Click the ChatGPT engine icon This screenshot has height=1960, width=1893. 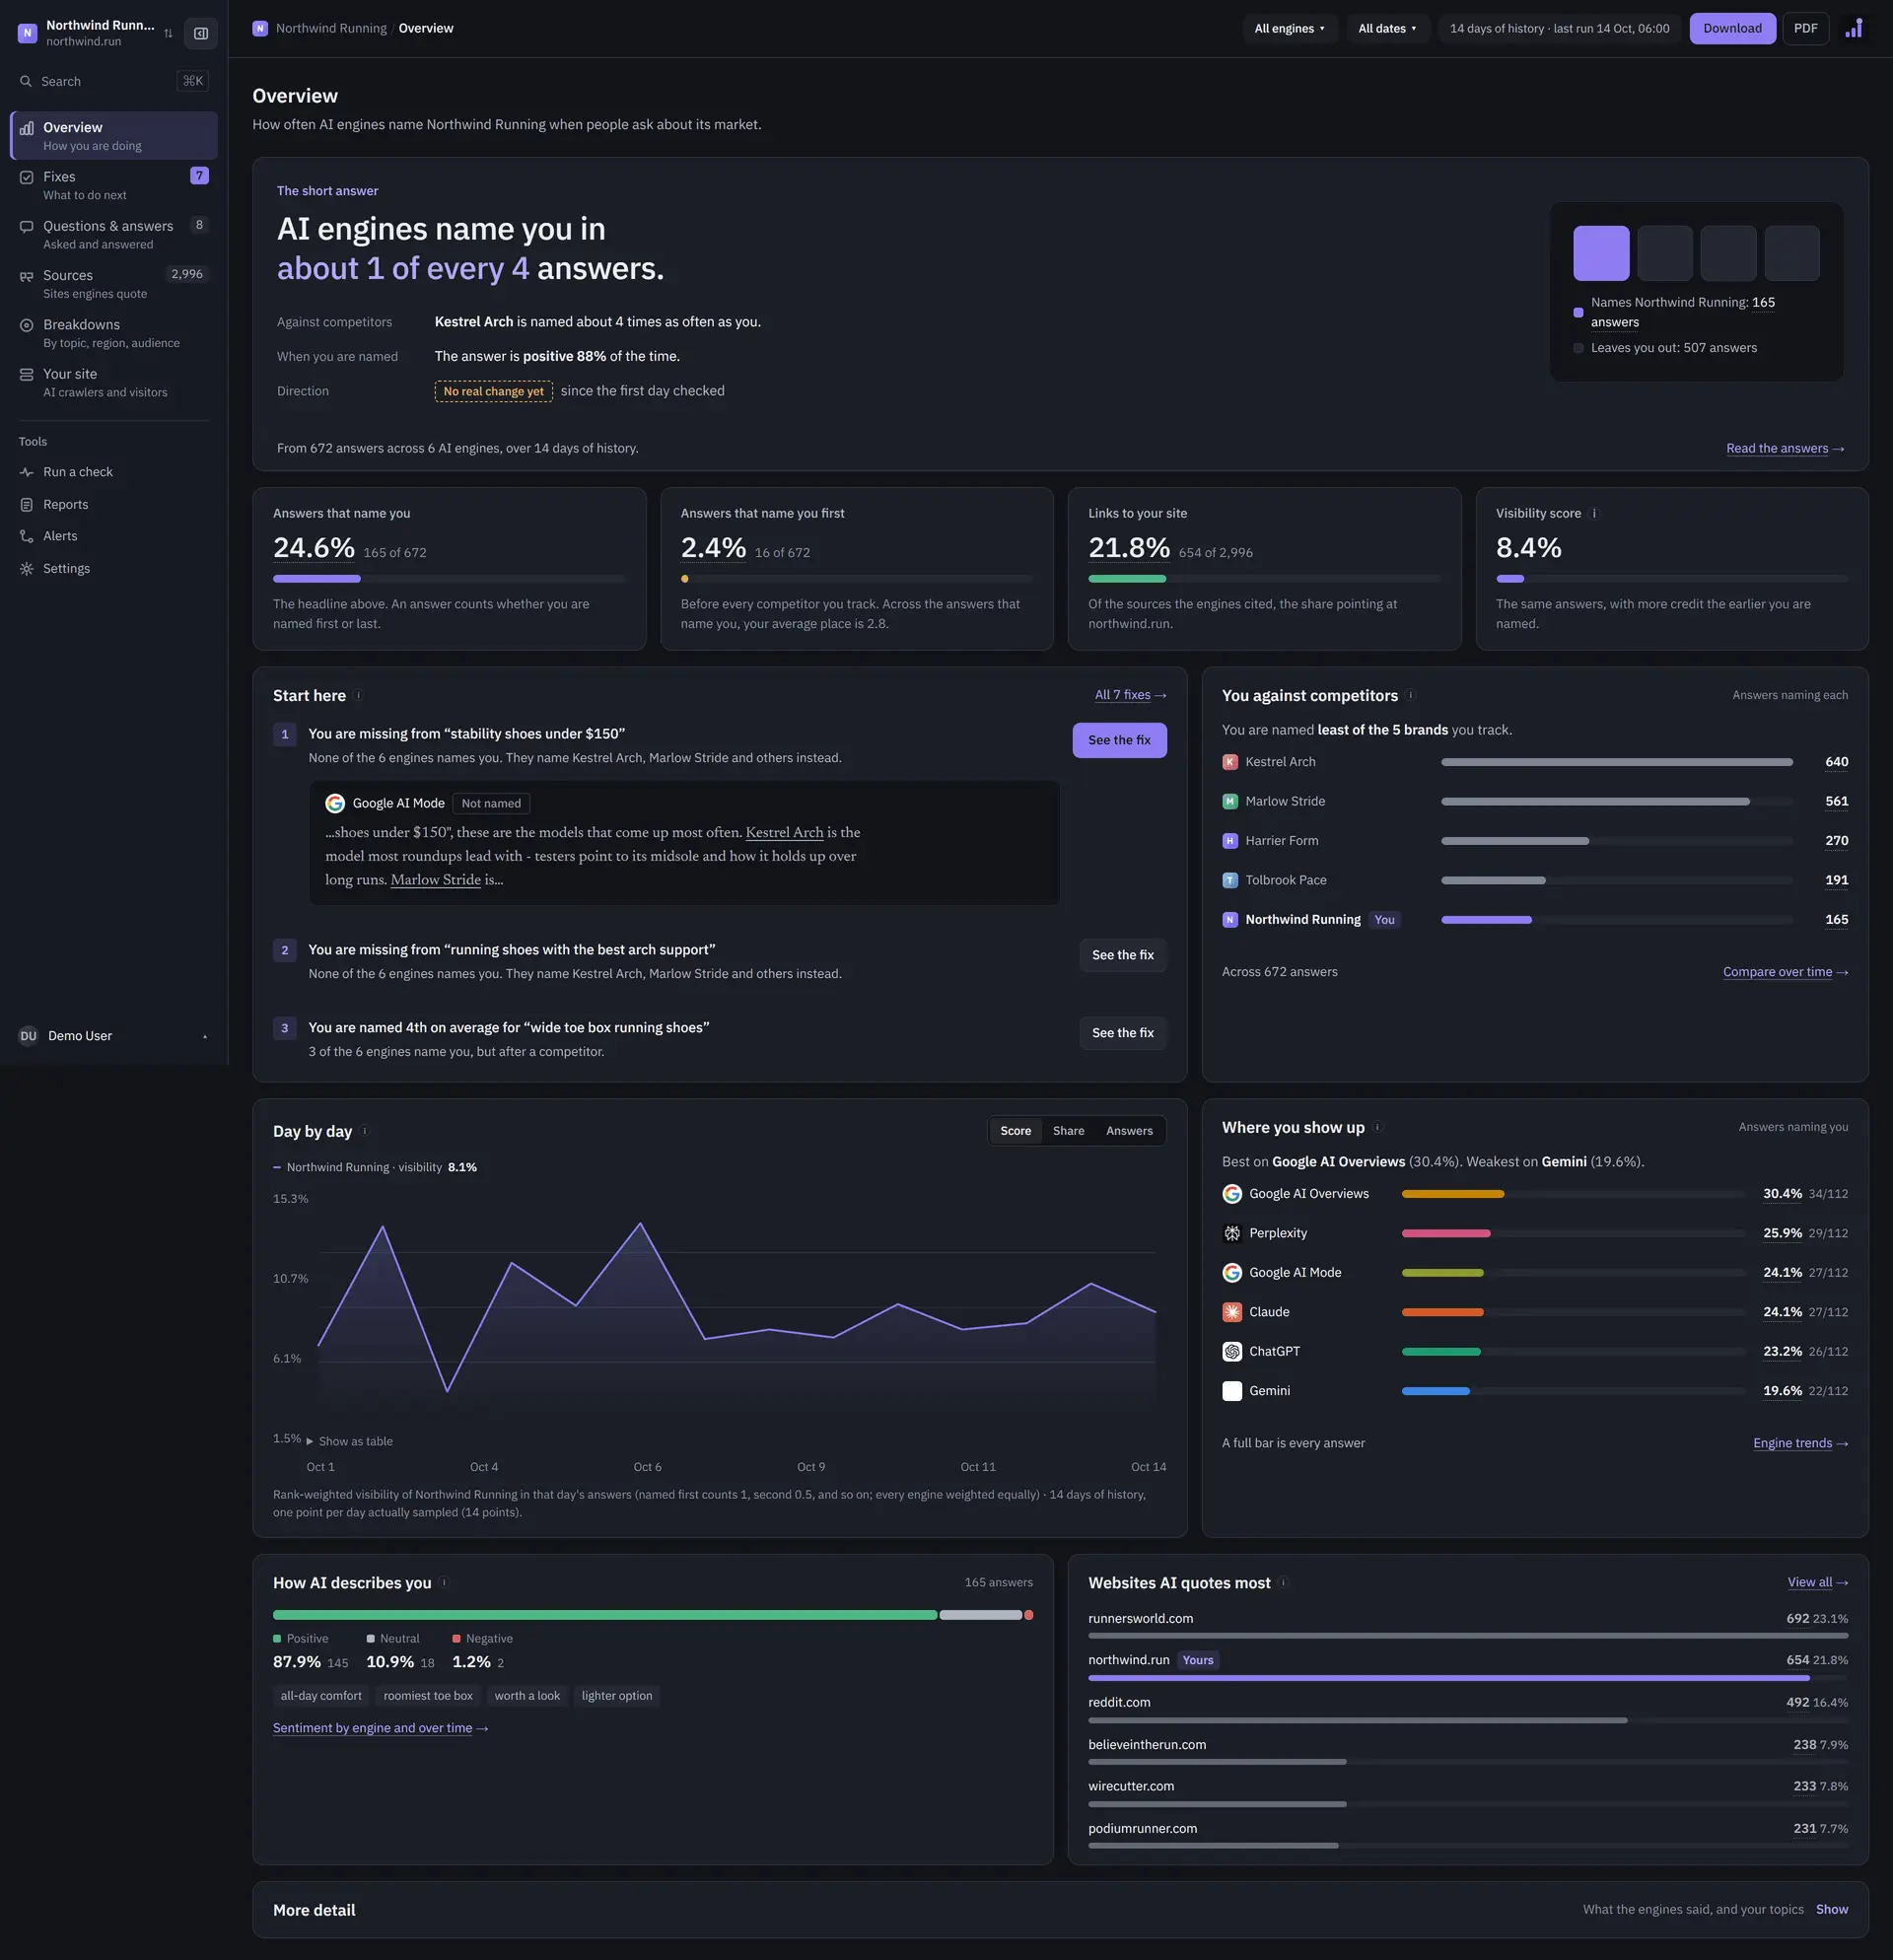pos(1232,1351)
